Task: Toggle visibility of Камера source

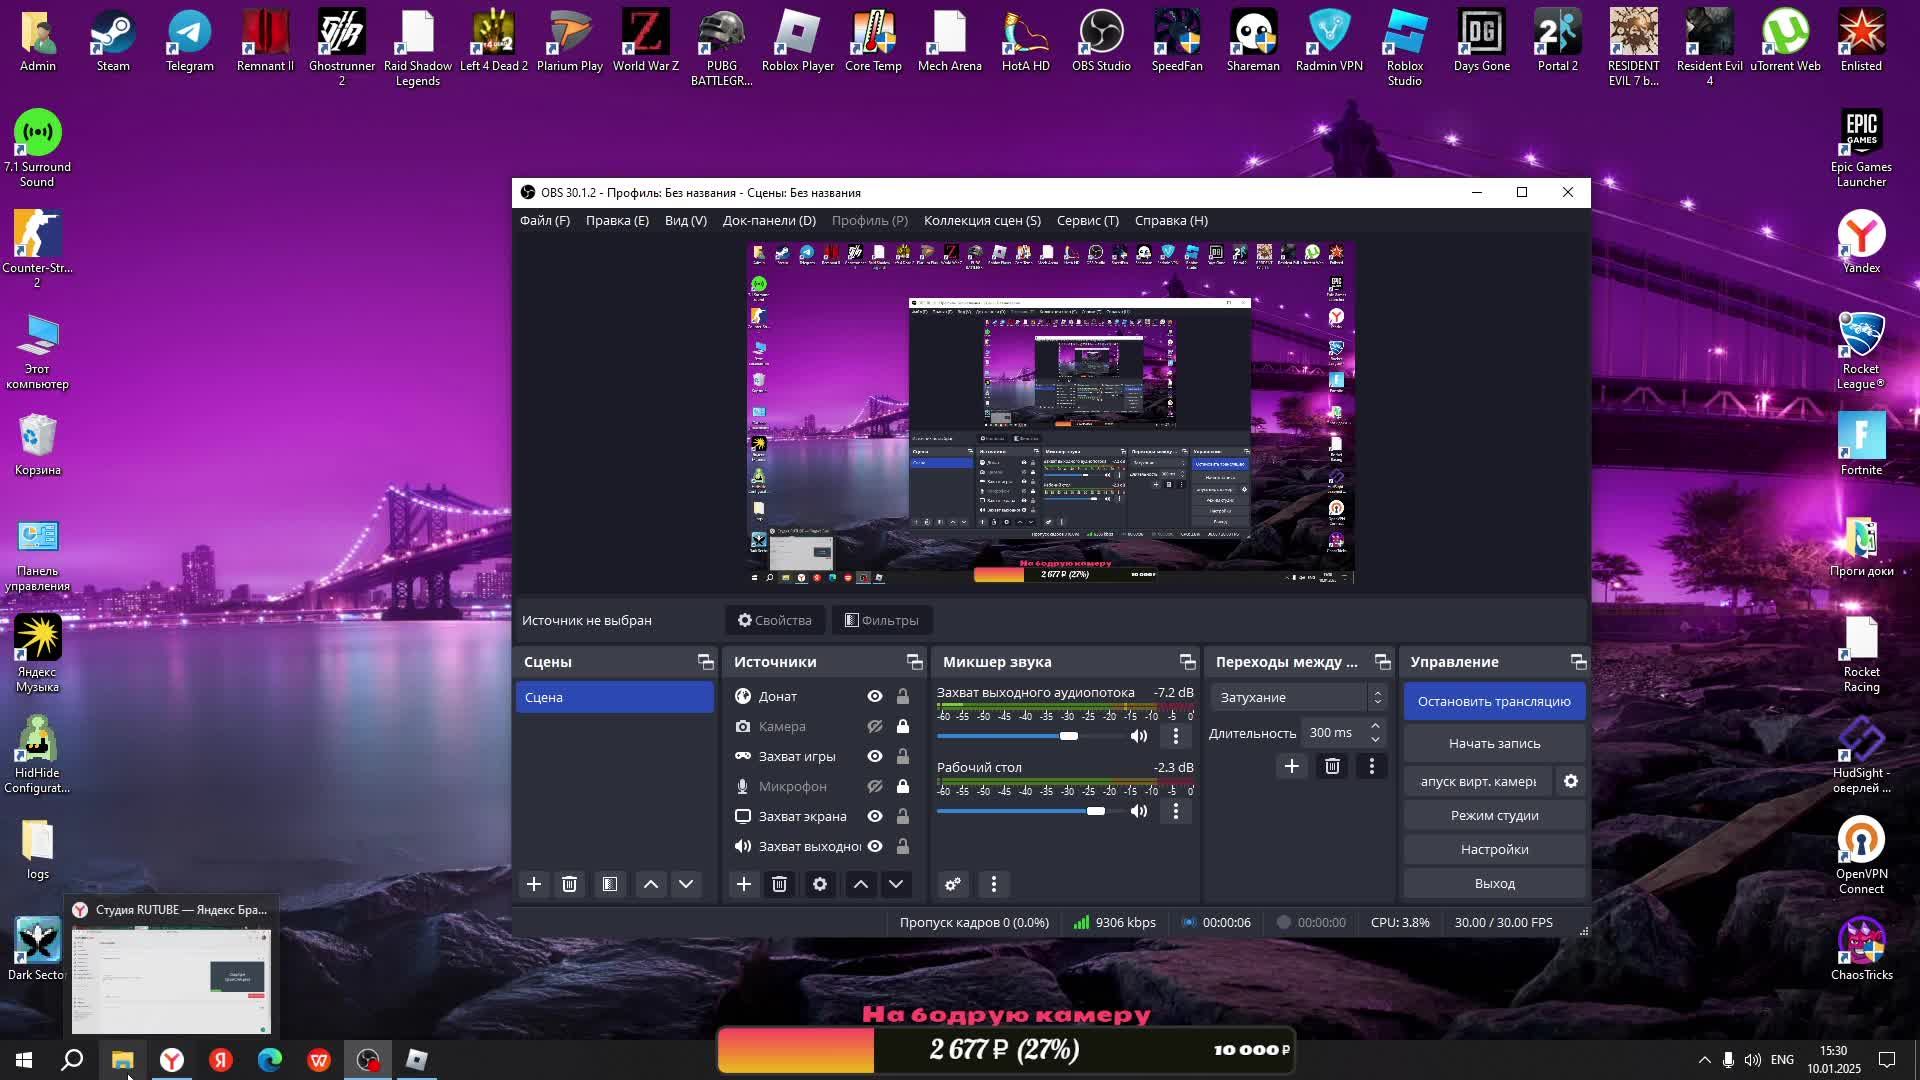Action: click(873, 725)
